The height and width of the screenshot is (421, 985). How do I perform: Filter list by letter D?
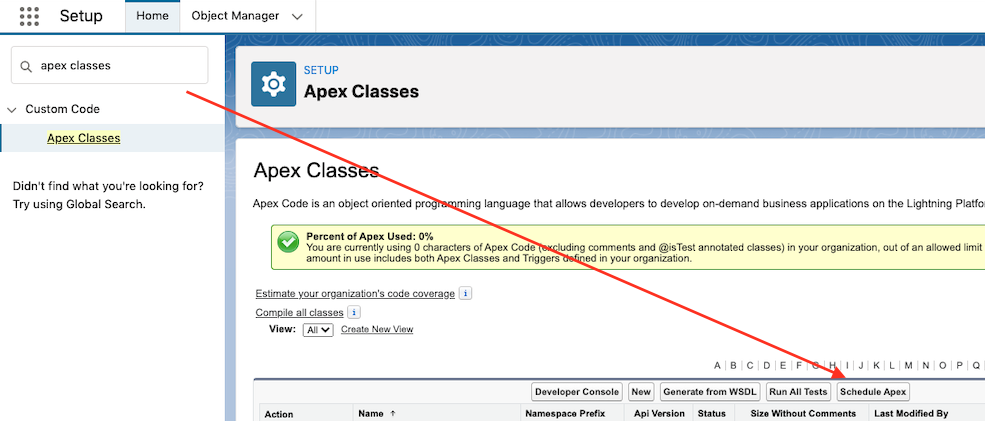click(x=766, y=365)
